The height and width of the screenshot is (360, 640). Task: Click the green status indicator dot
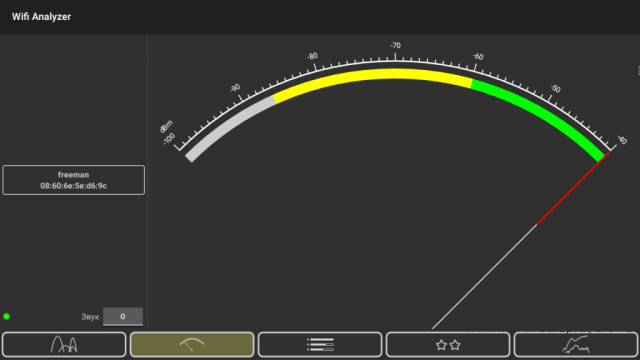[7, 316]
